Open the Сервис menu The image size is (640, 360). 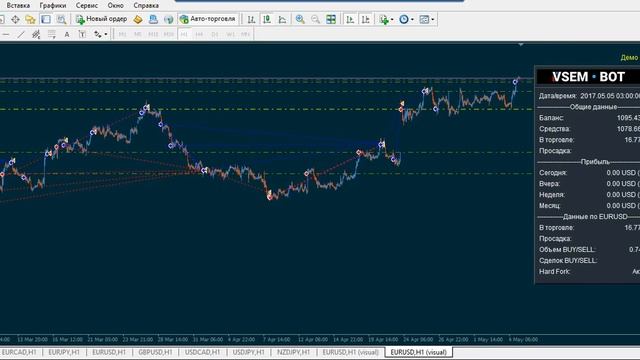pyautogui.click(x=87, y=5)
